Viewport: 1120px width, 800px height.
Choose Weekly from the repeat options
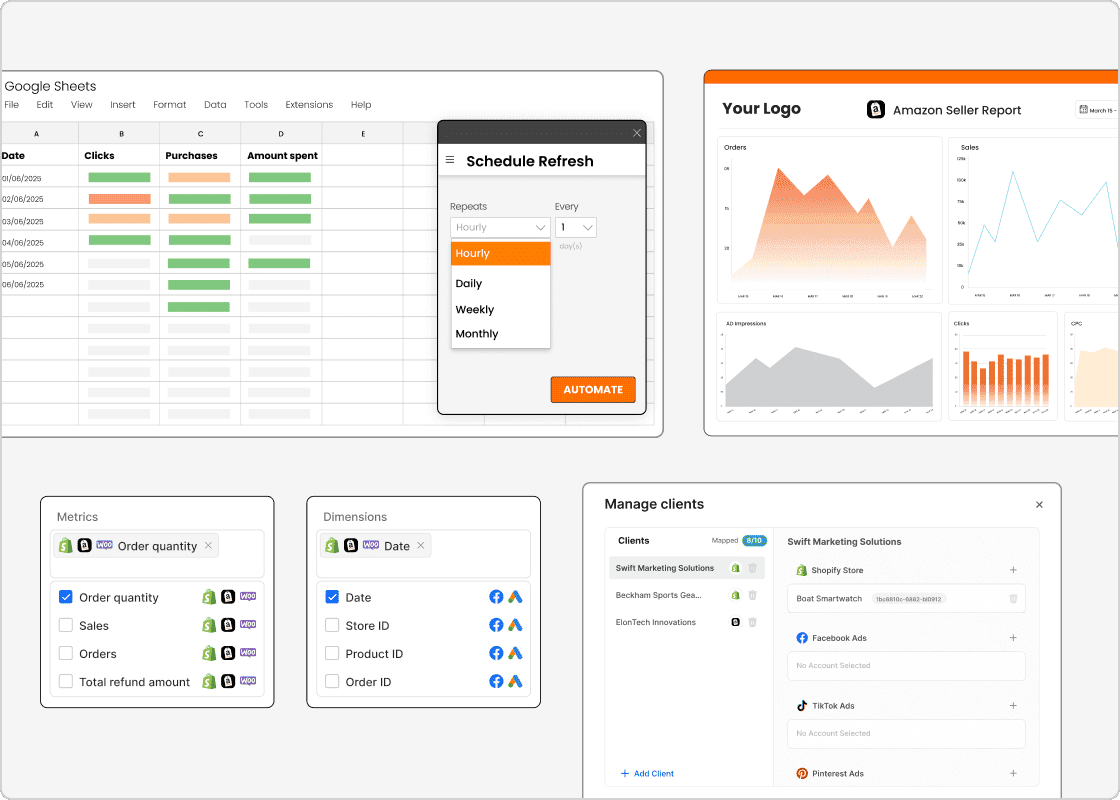coord(475,310)
